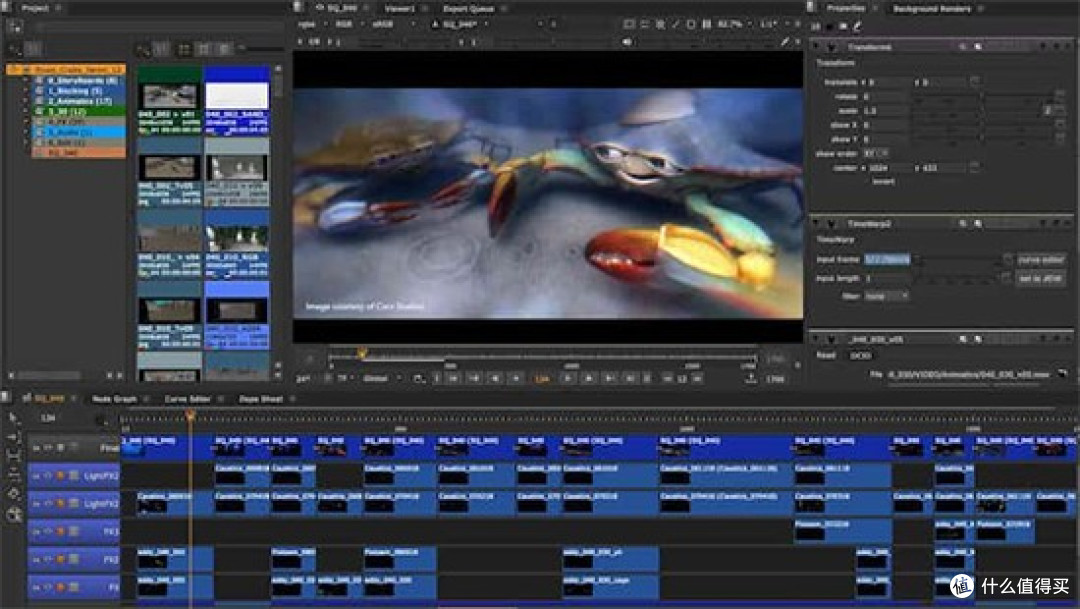The image size is (1080, 609).
Task: Select the arrow selection tool in timeline toolbar
Action: click(x=12, y=417)
